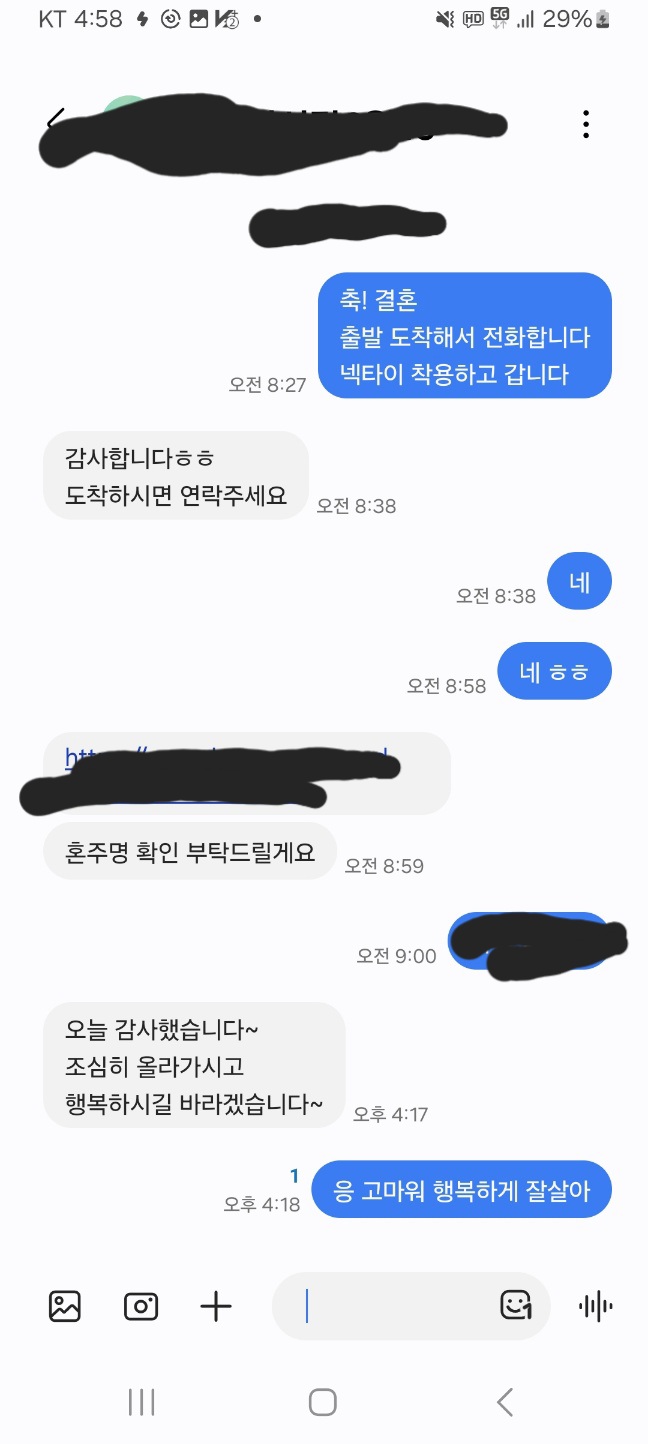
Task: Open the gallery image picker icon
Action: click(x=65, y=1306)
